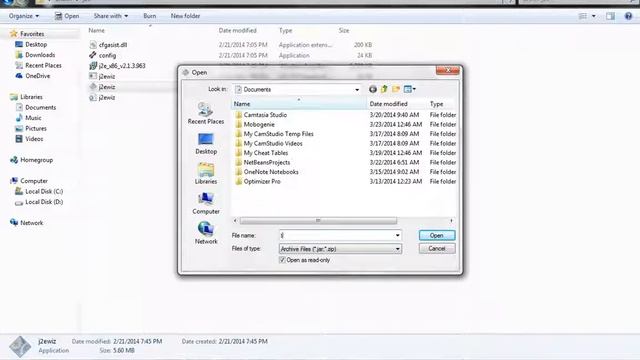Select config application file in Explorer
The height and width of the screenshot is (360, 640).
pyautogui.click(x=103, y=56)
